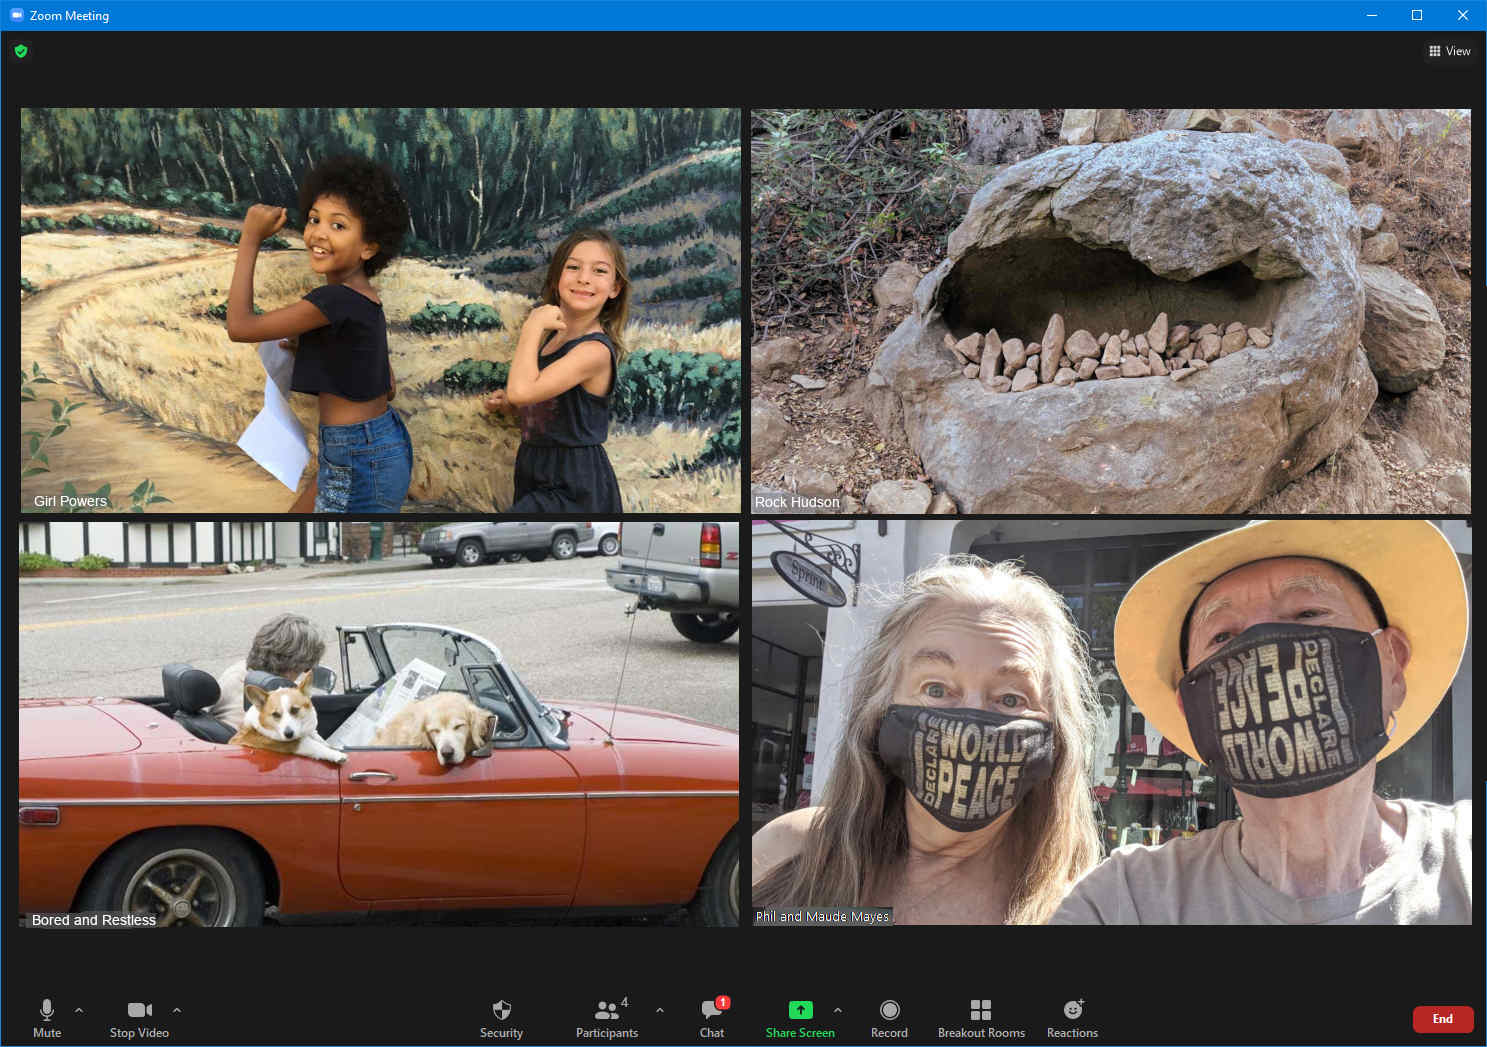Open the View layout menu

[1449, 51]
